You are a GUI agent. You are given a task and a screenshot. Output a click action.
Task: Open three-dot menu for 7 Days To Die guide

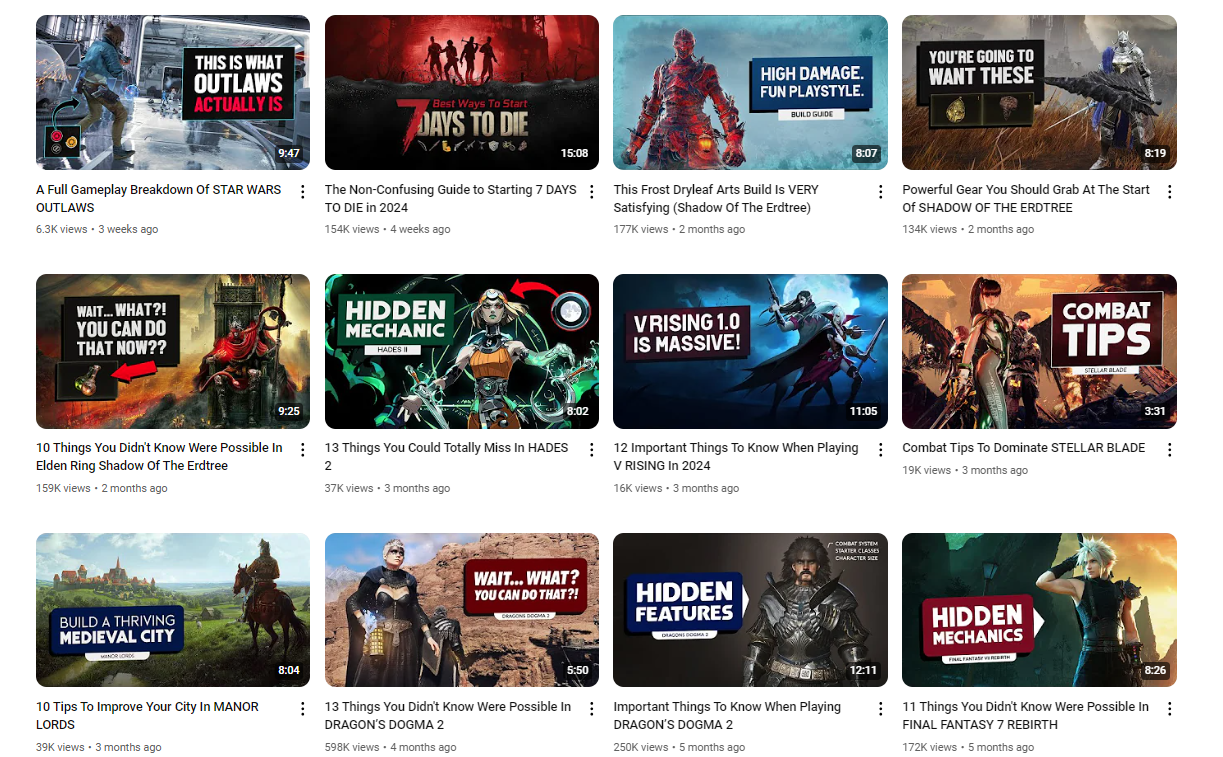[592, 192]
